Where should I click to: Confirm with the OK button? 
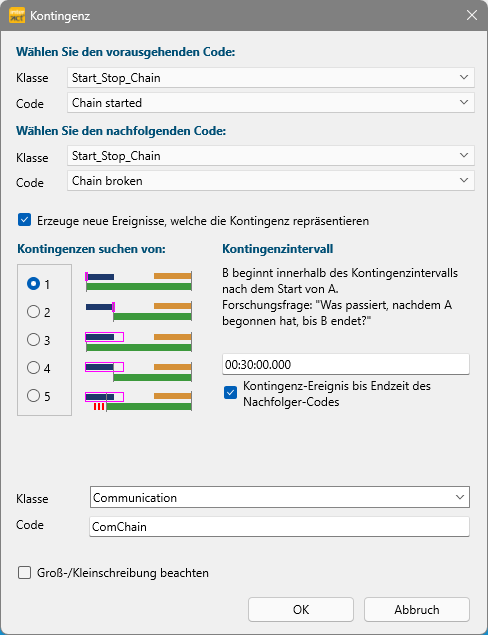point(301,609)
